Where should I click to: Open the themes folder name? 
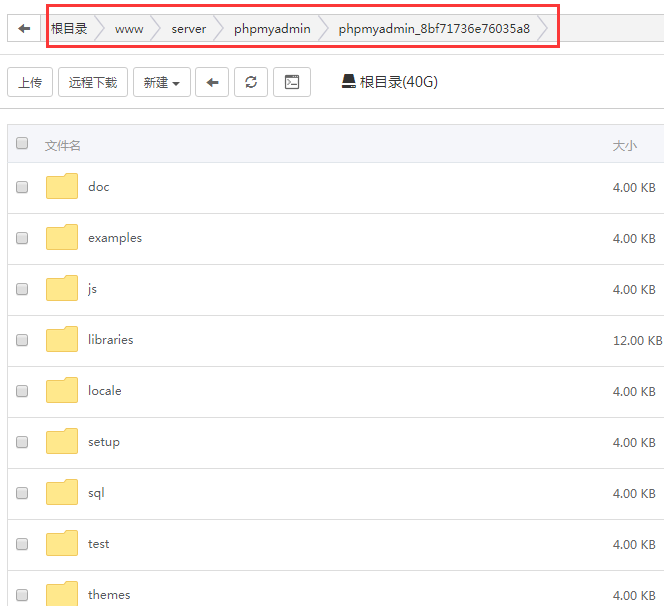pos(109,595)
